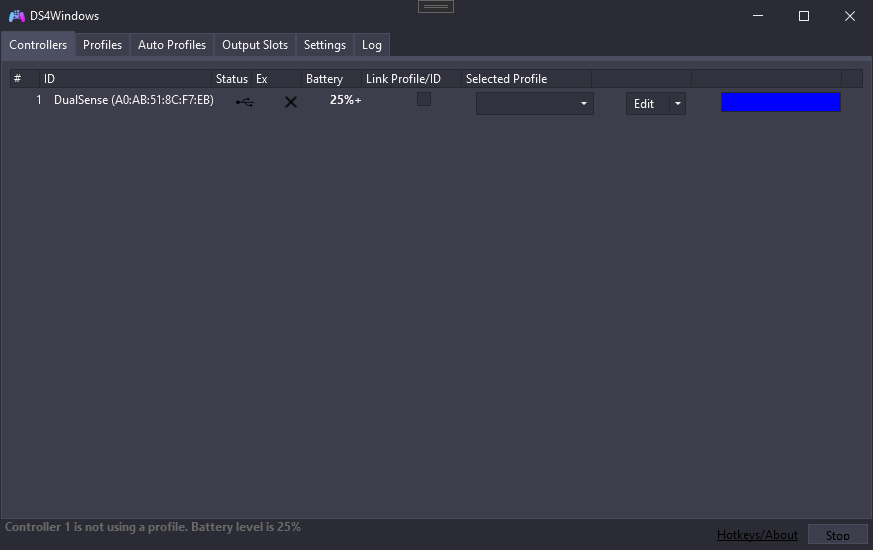
Task: Click the # column header
Action: 24,78
